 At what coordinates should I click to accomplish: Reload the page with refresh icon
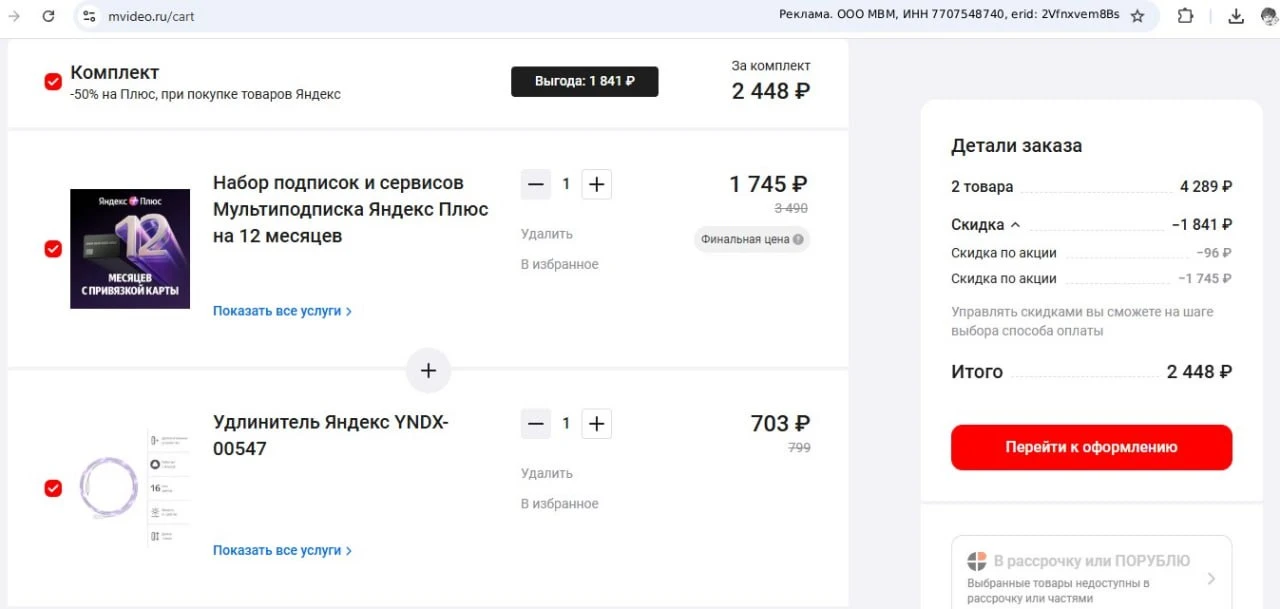point(49,16)
